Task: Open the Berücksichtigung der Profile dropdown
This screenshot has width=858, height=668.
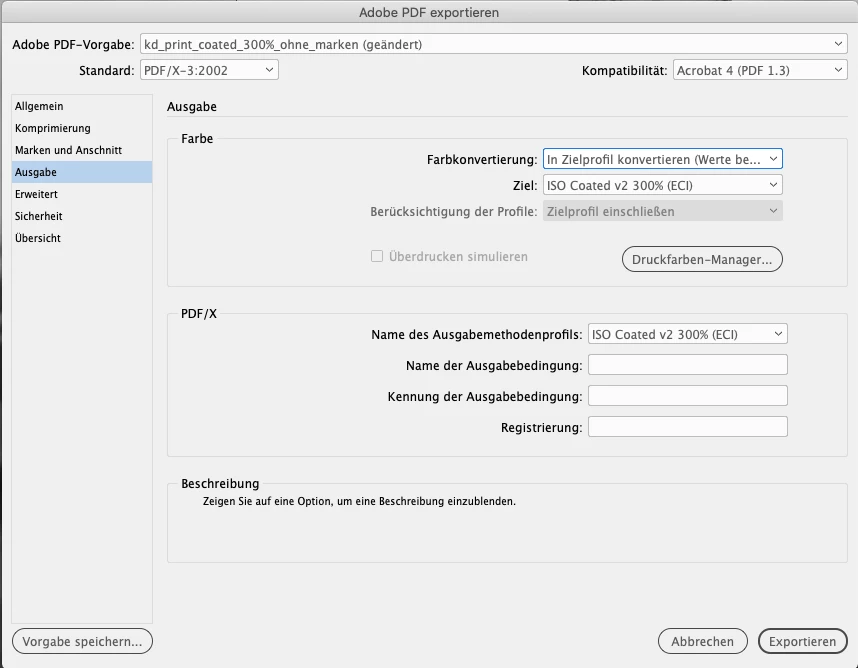Action: 662,211
